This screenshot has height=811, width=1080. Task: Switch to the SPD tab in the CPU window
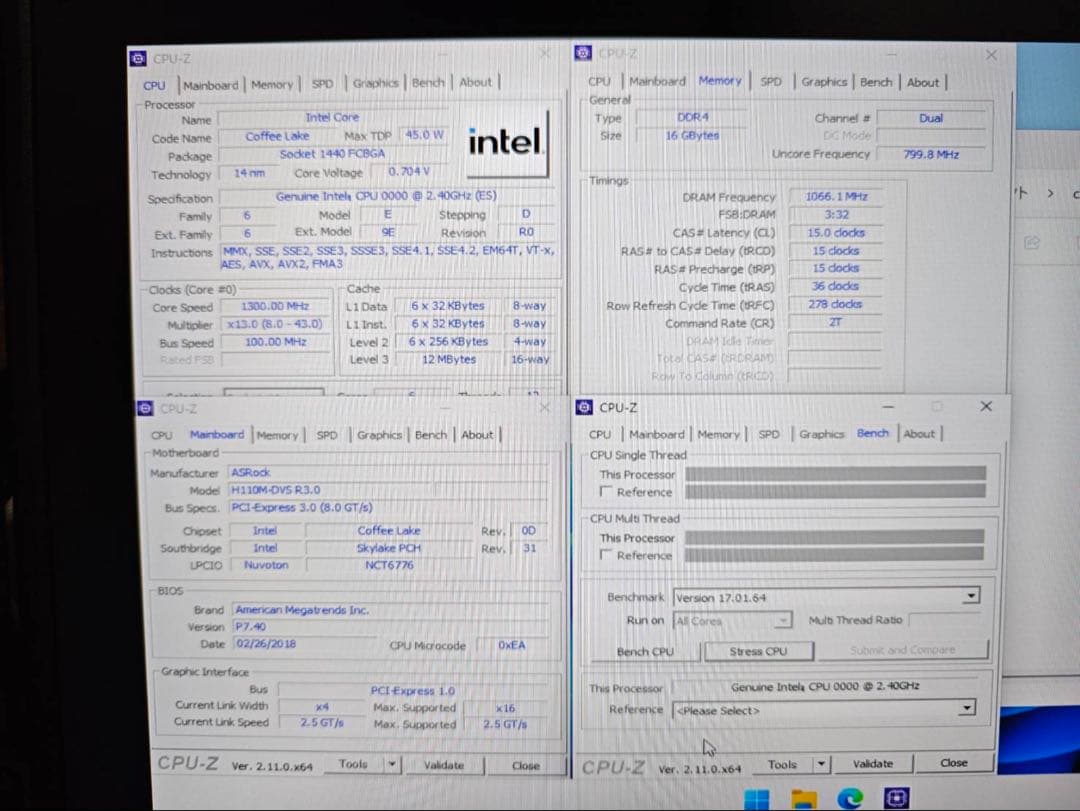322,84
